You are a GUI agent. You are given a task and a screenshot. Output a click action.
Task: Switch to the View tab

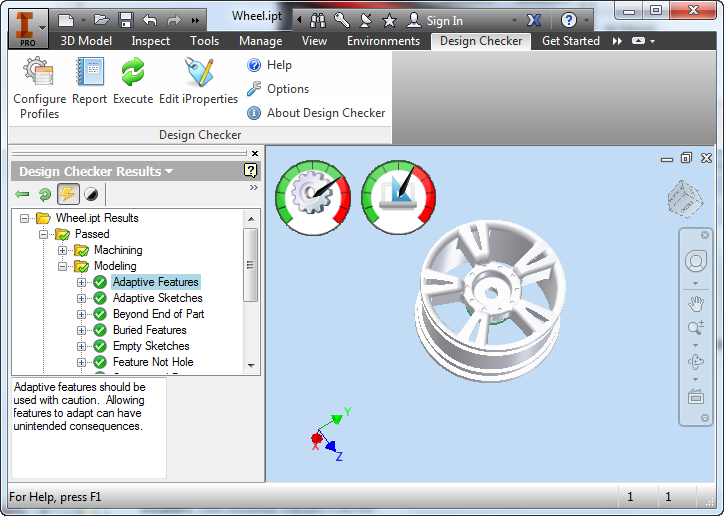click(x=314, y=41)
